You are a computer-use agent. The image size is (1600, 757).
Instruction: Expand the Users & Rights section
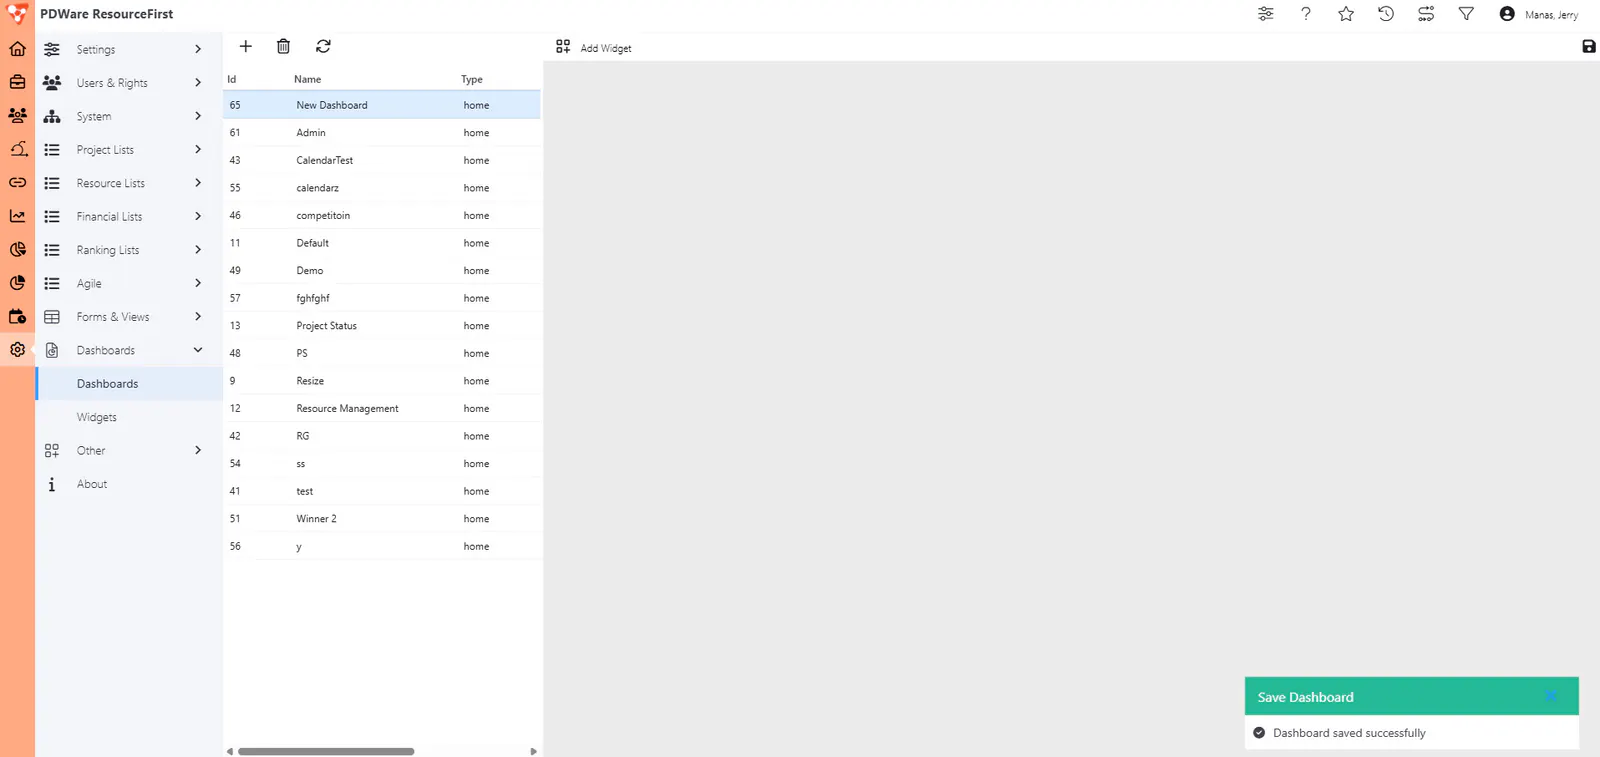pyautogui.click(x=129, y=83)
